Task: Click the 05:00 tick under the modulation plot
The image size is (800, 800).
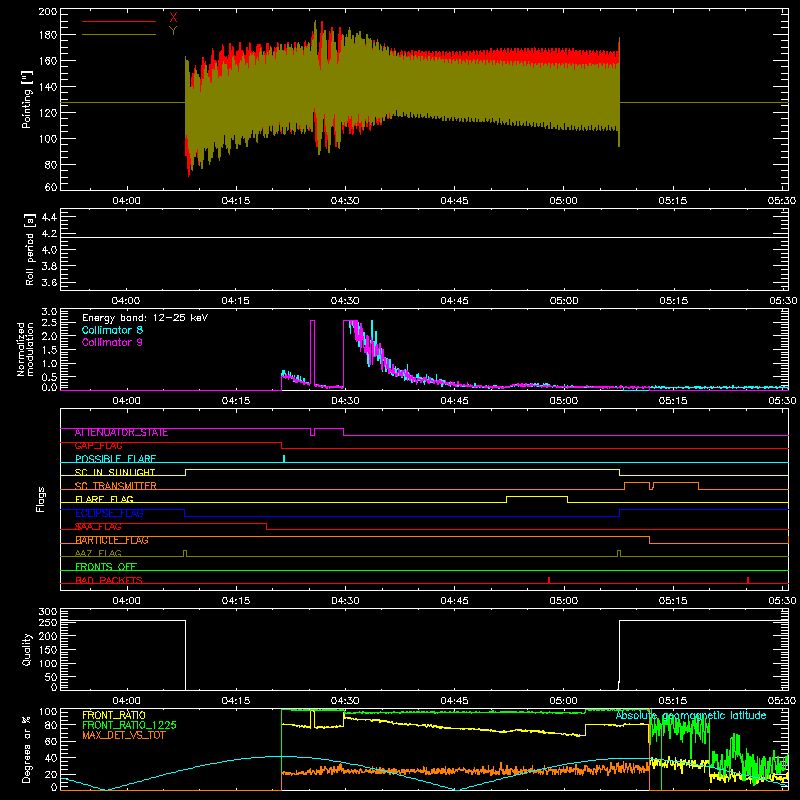Action: coord(563,401)
